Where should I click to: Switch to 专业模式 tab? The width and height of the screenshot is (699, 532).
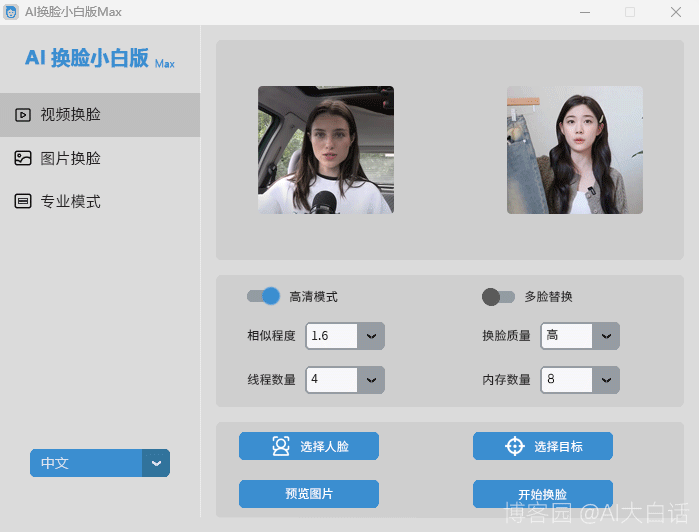click(x=100, y=202)
